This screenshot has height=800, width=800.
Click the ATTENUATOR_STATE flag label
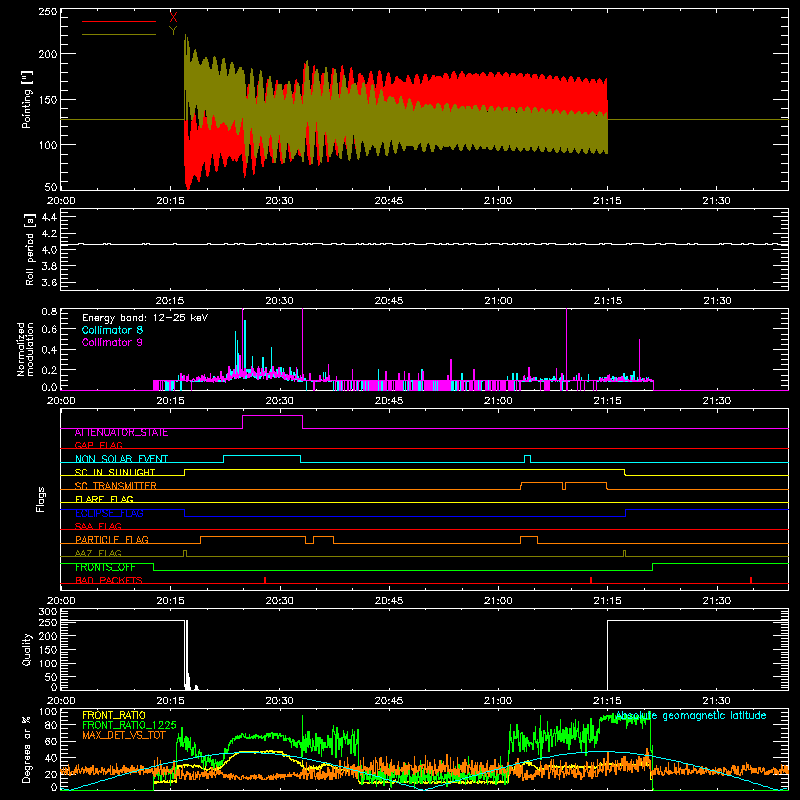tap(121, 433)
